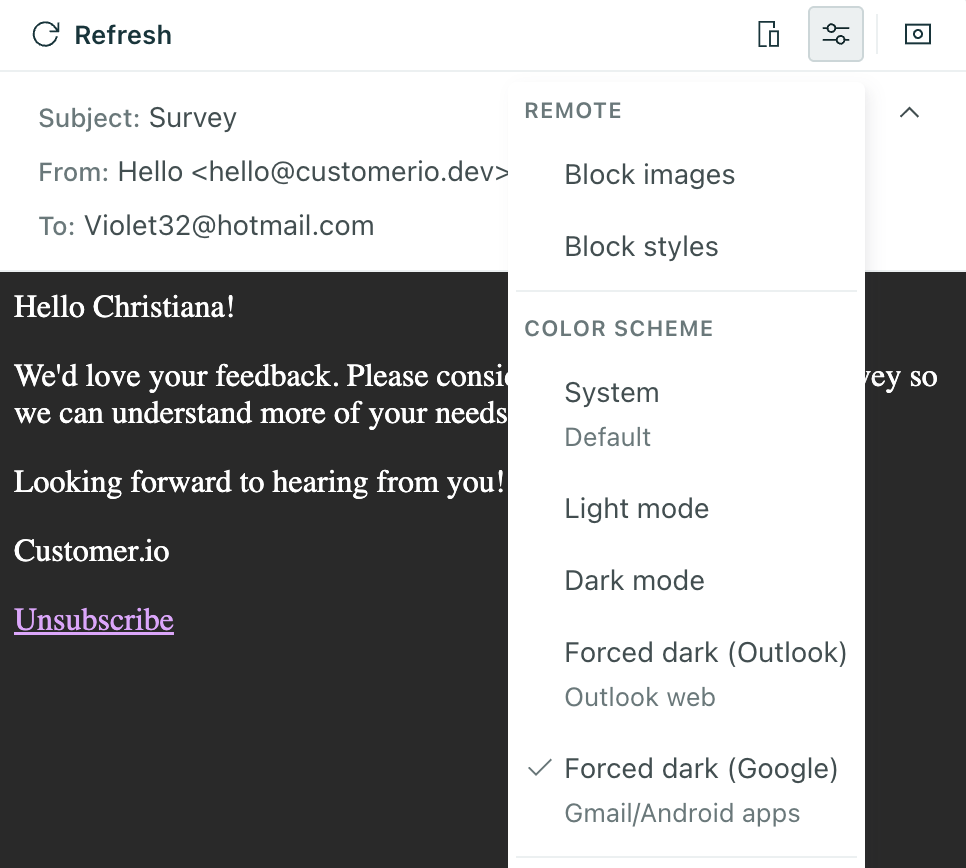Click the Refresh icon
Viewport: 966px width, 868px height.
tap(44, 33)
